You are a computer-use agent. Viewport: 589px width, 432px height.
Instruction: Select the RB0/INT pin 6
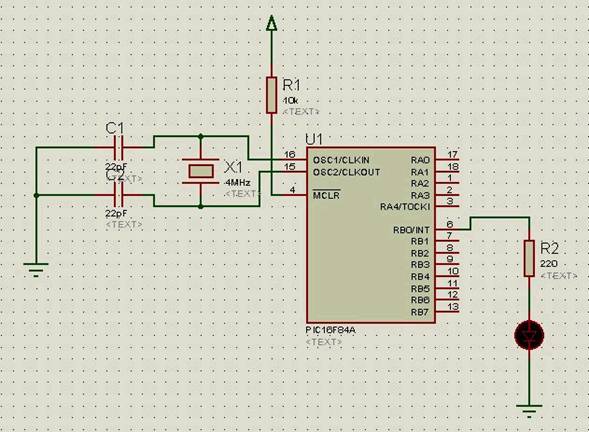click(447, 230)
